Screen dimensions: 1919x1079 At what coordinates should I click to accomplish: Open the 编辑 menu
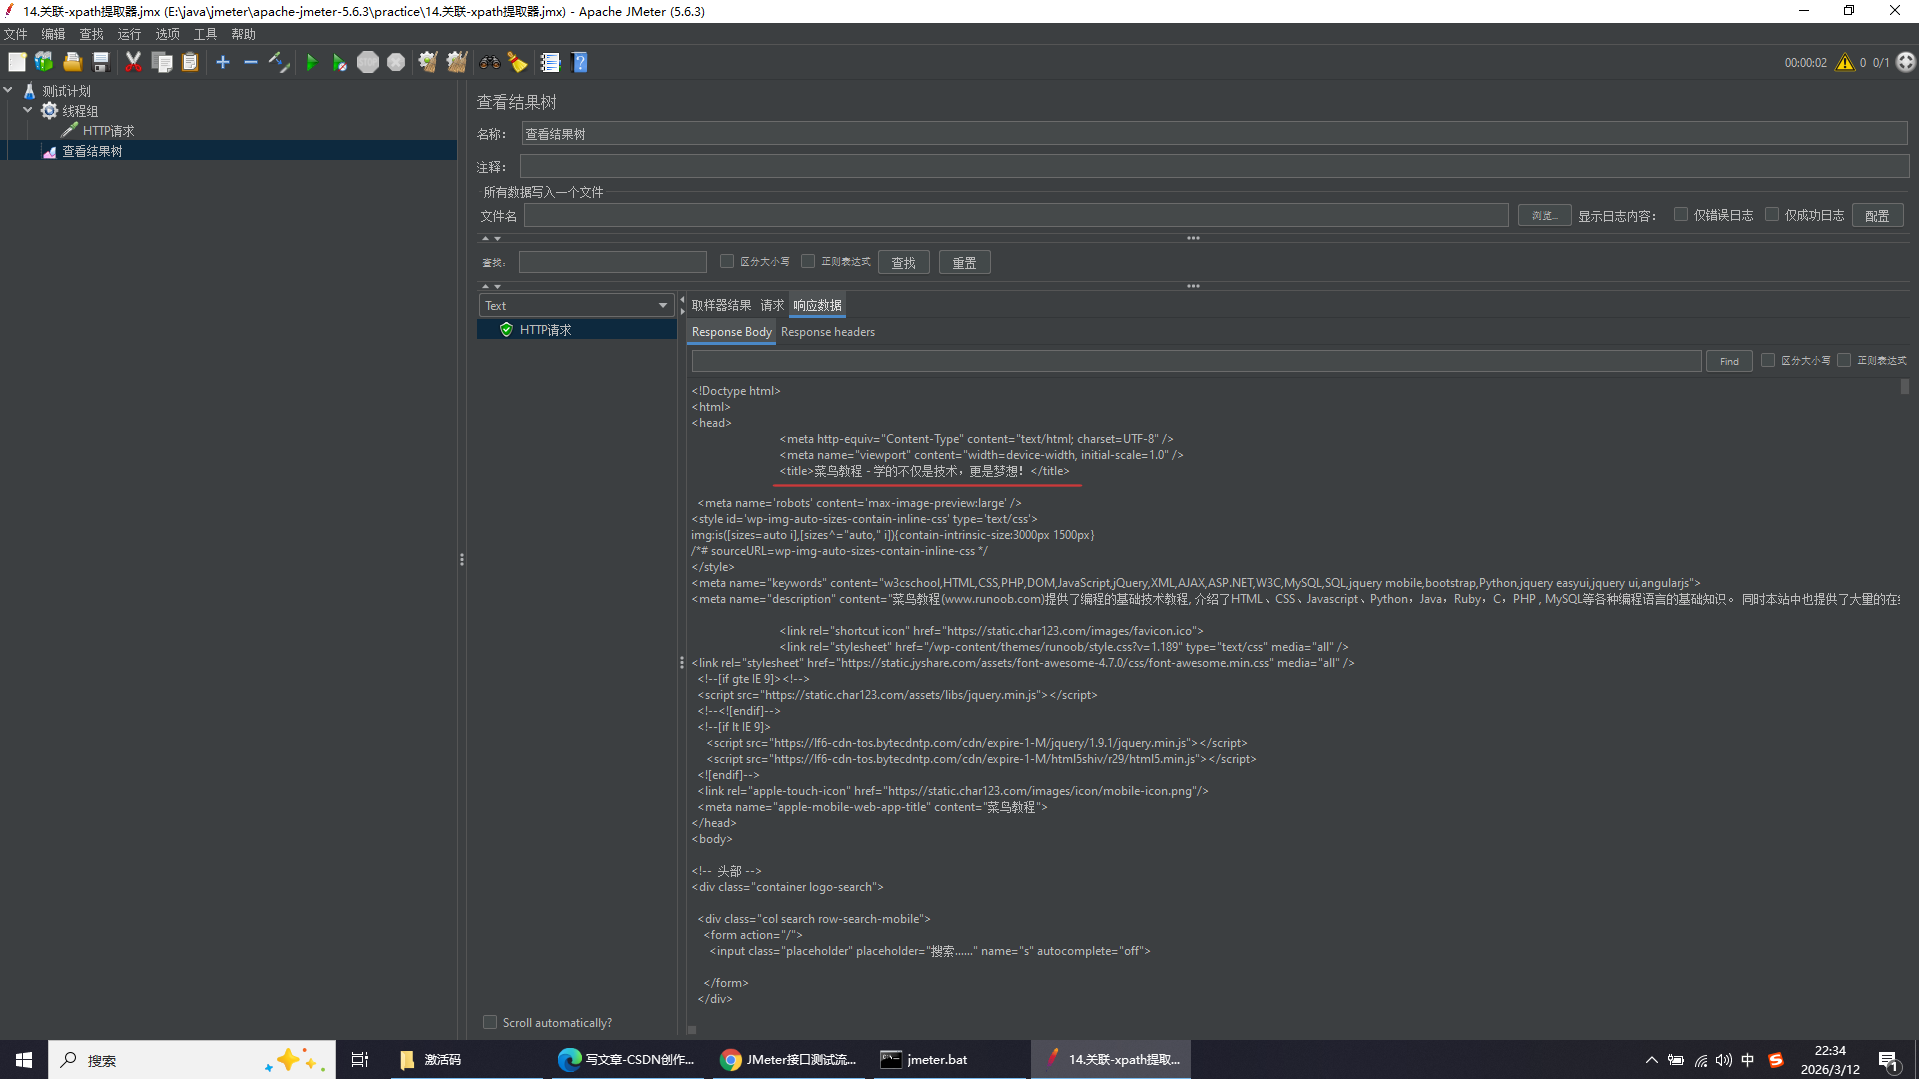(54, 34)
